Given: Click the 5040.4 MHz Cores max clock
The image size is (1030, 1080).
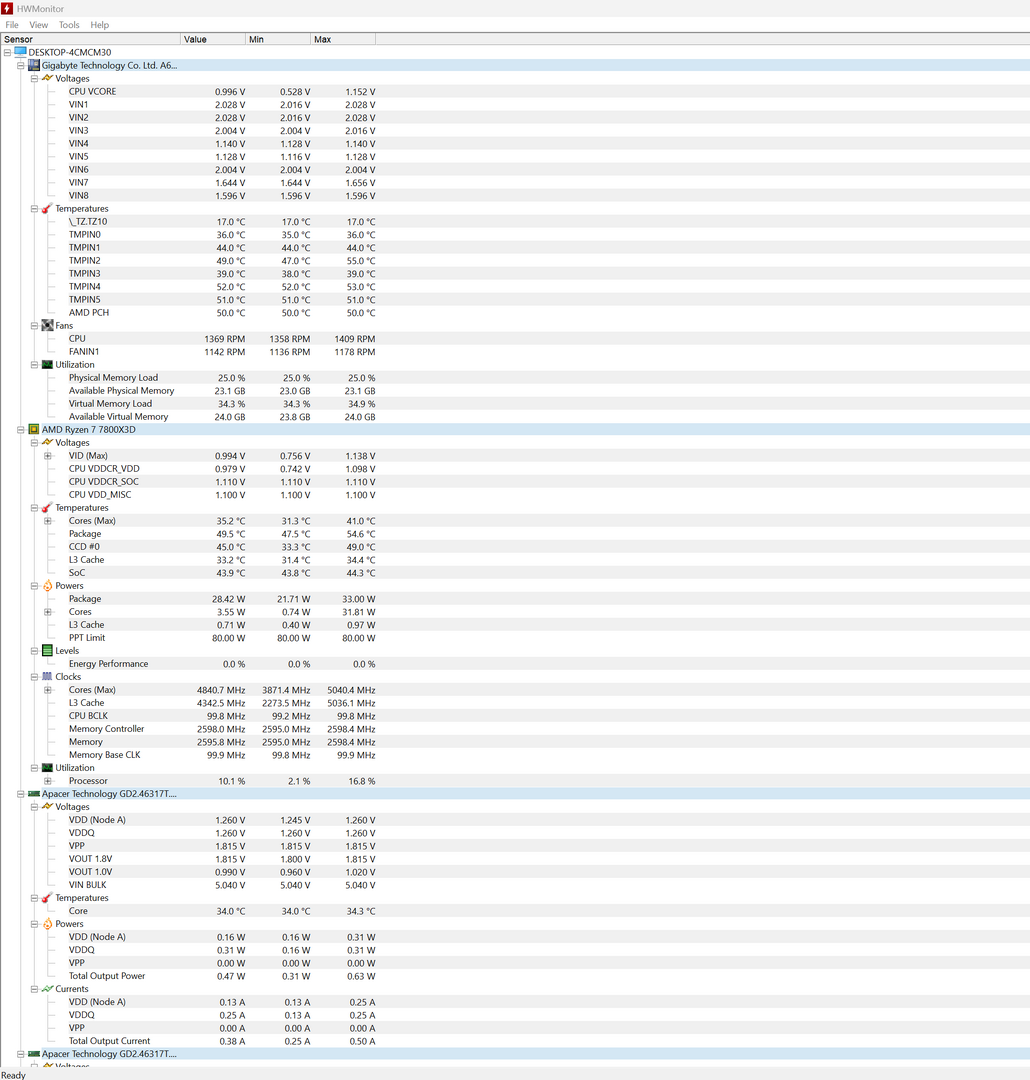Looking at the screenshot, I should pyautogui.click(x=351, y=690).
